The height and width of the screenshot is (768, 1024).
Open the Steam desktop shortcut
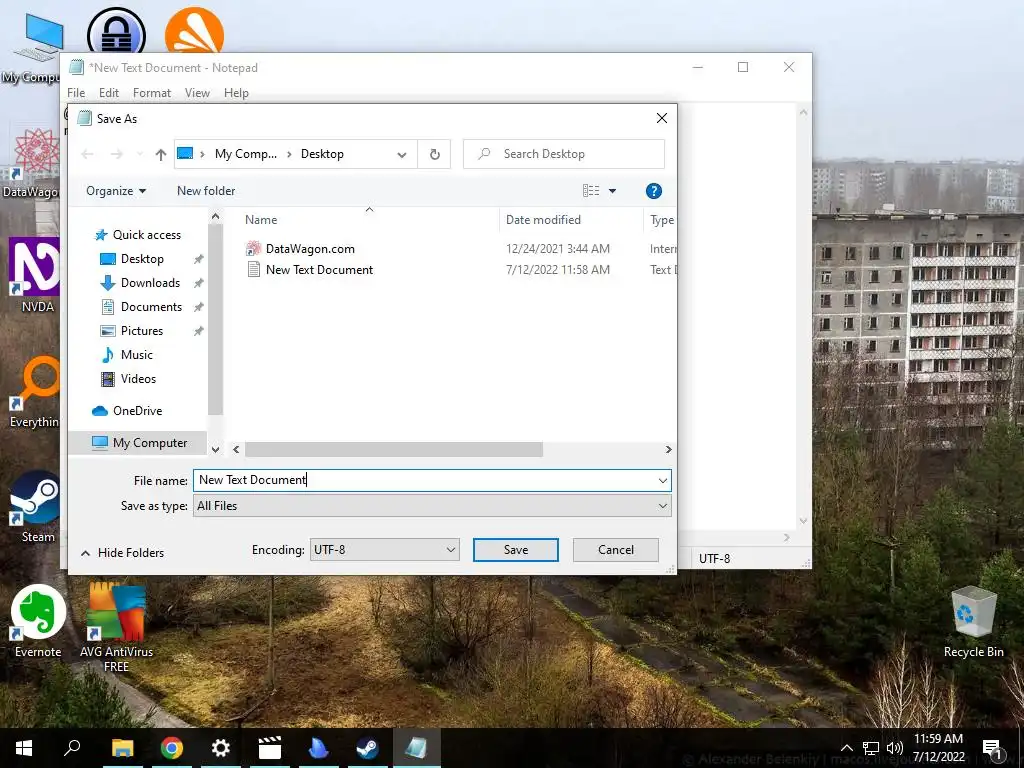coord(36,507)
